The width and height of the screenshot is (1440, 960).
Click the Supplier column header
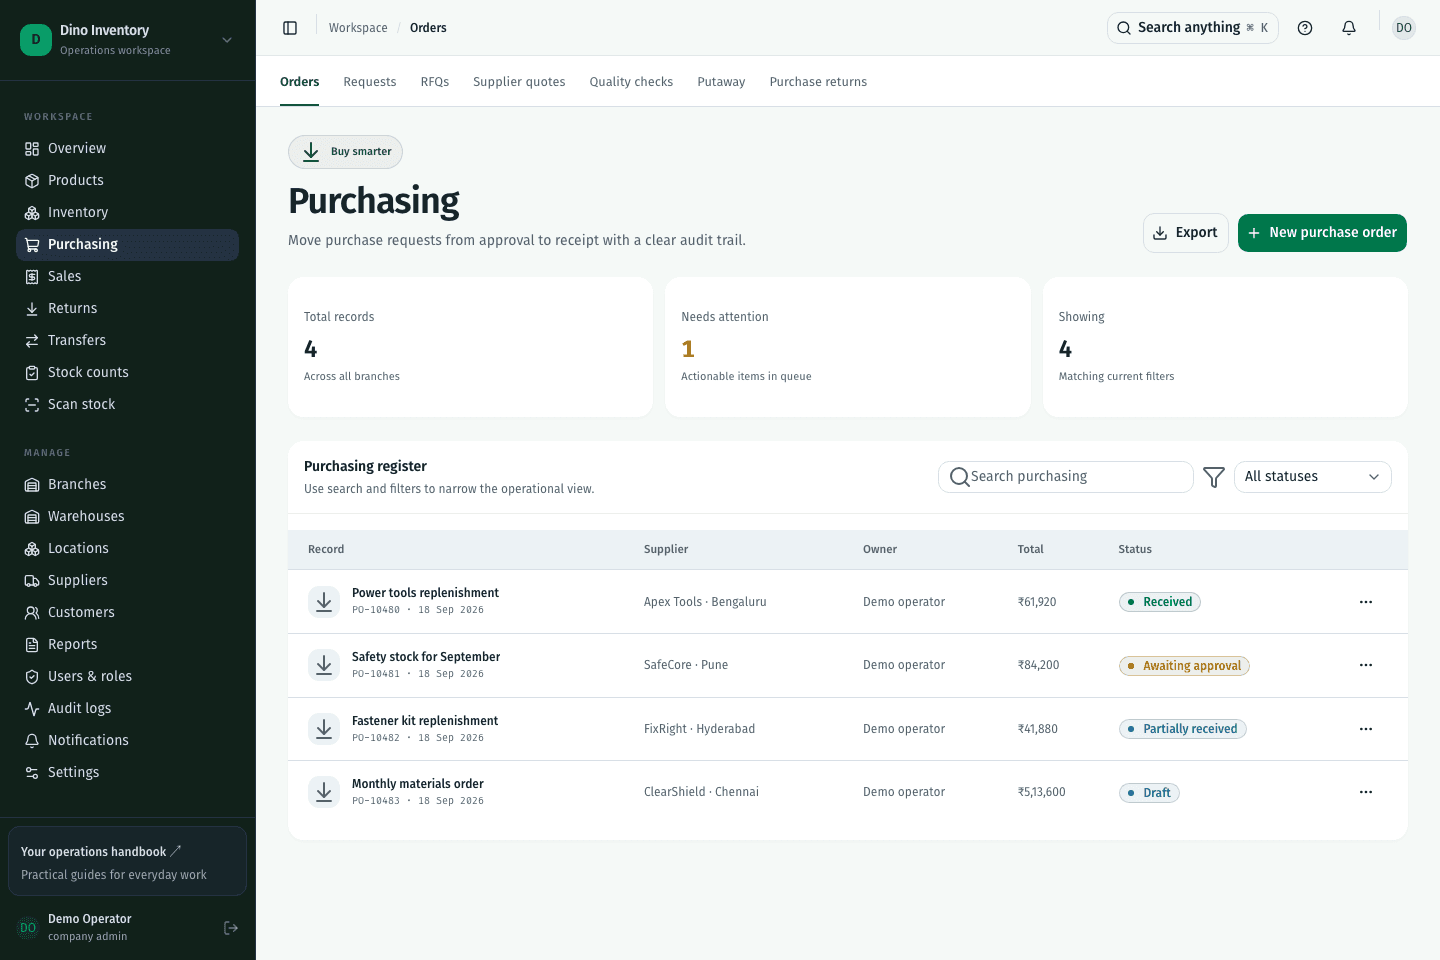[666, 549]
